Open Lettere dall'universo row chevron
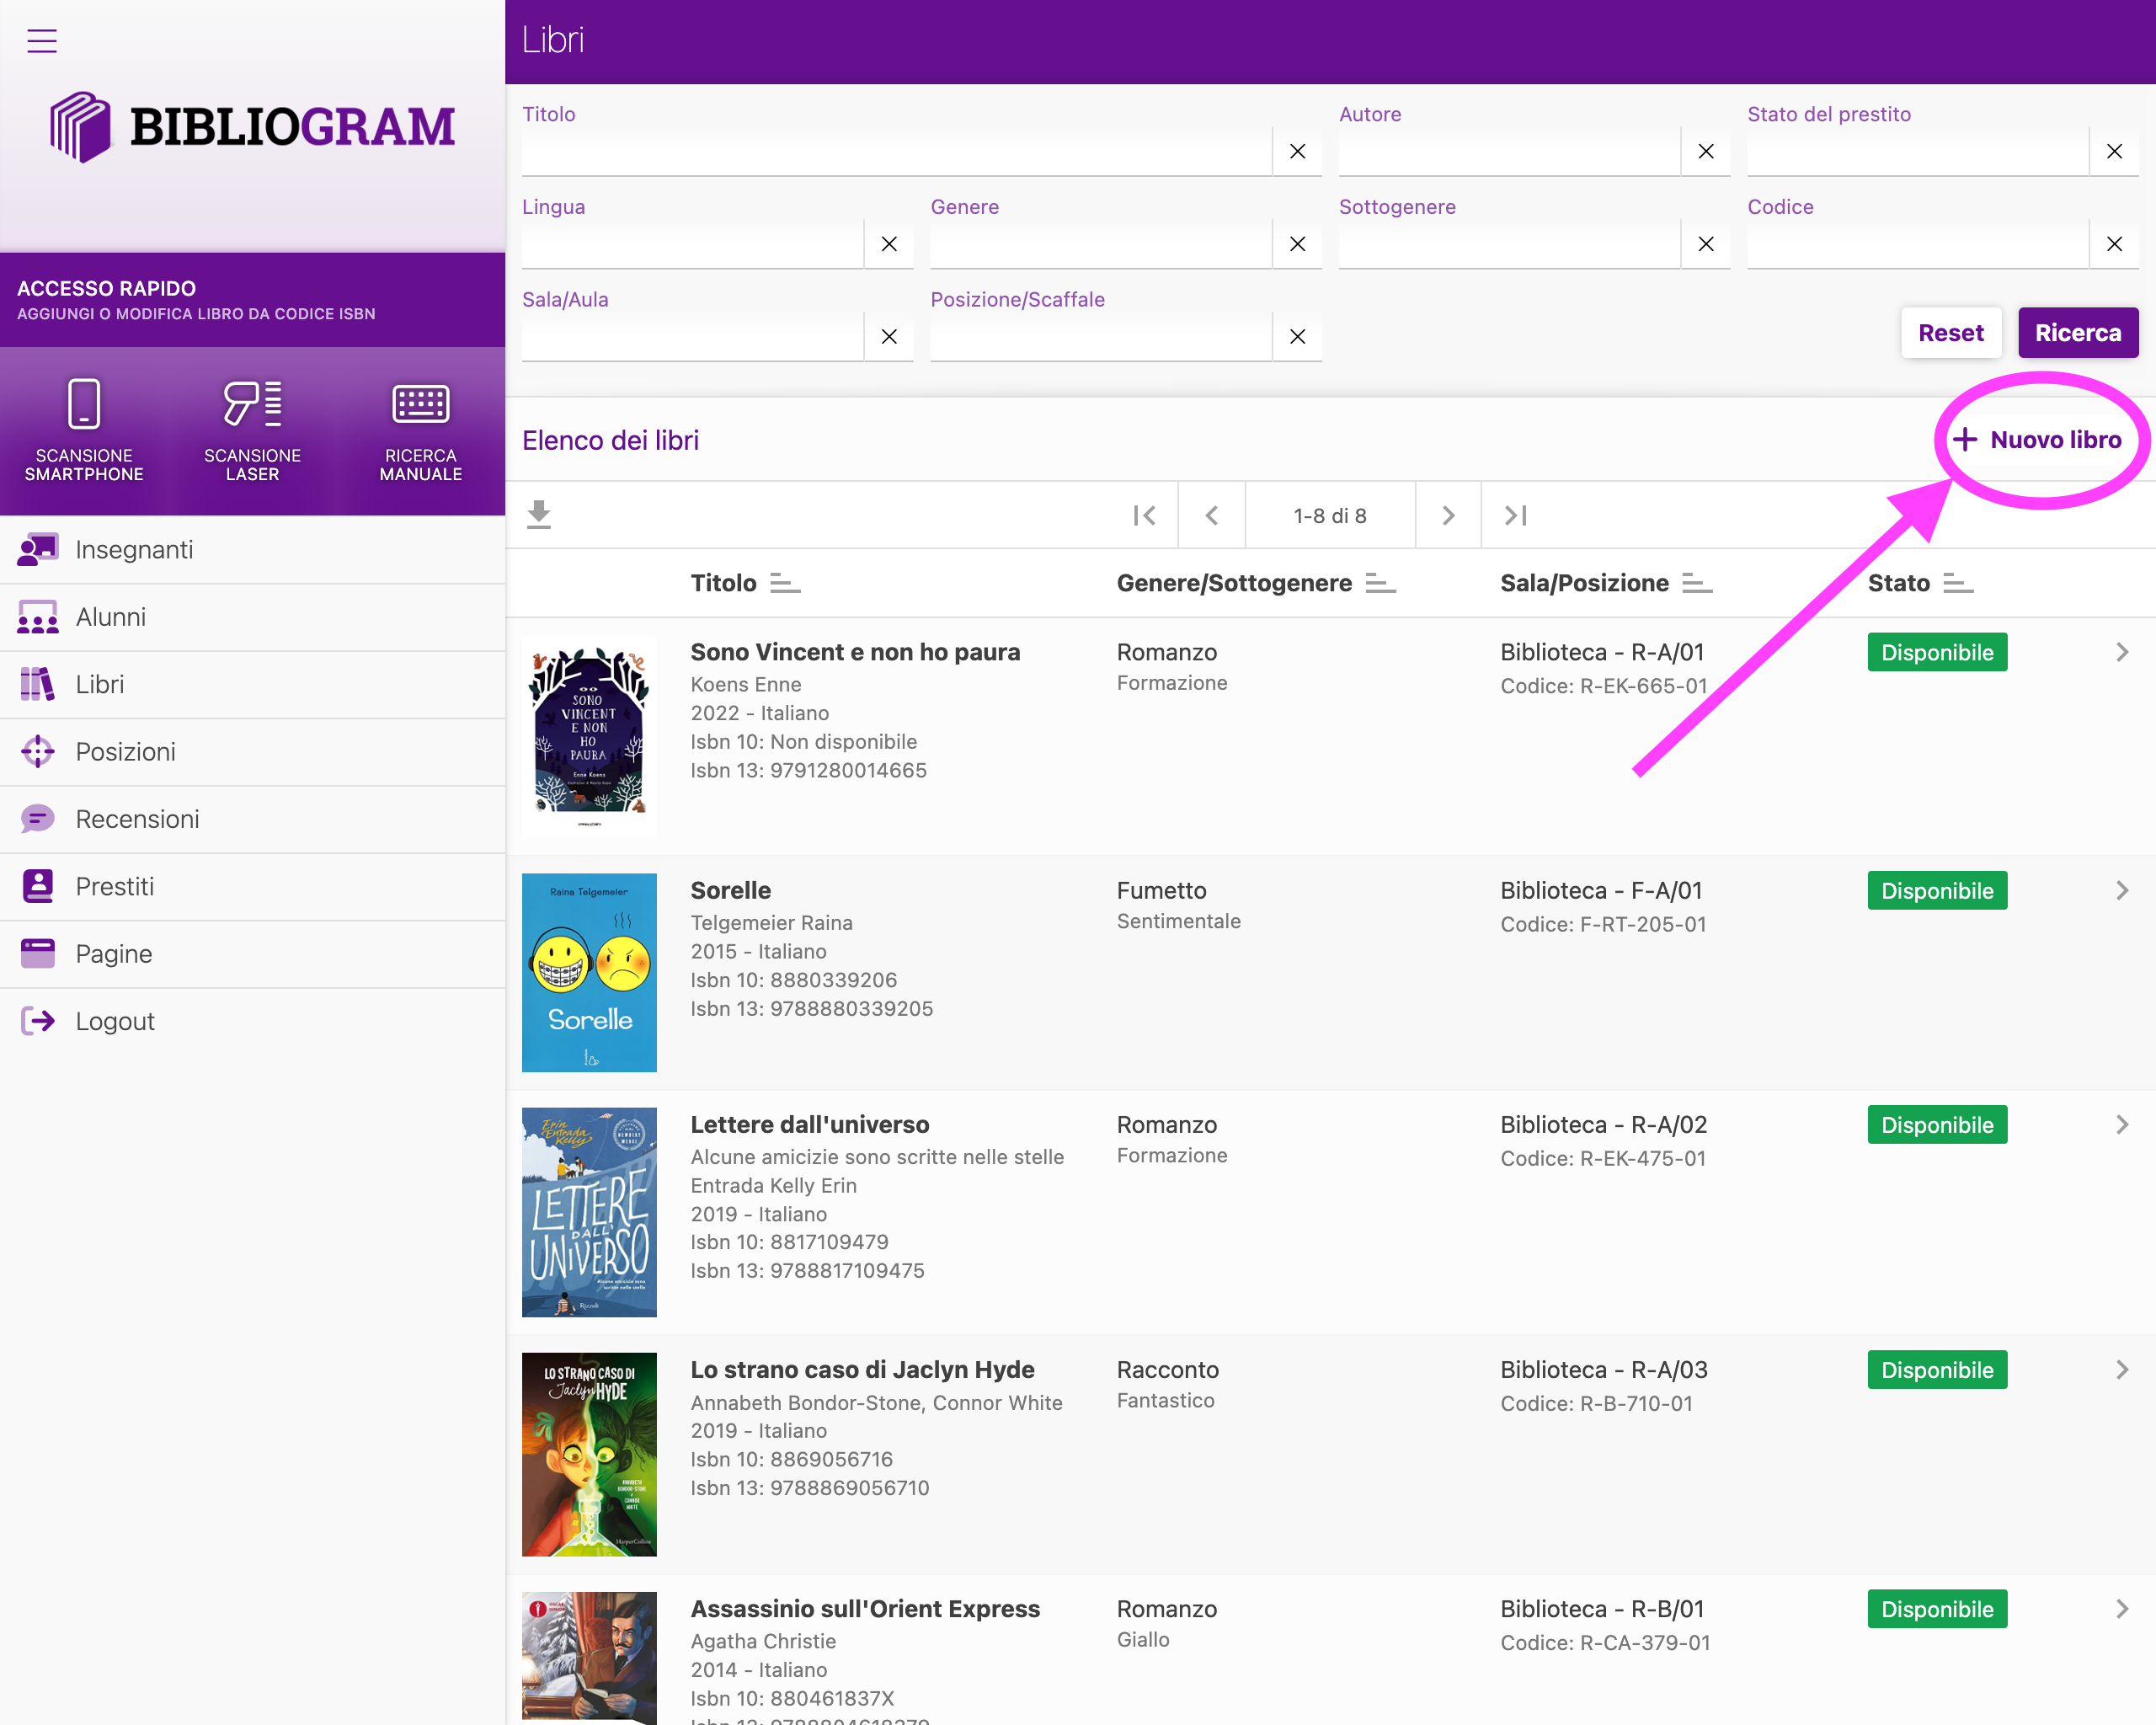This screenshot has width=2156, height=1725. point(2122,1125)
